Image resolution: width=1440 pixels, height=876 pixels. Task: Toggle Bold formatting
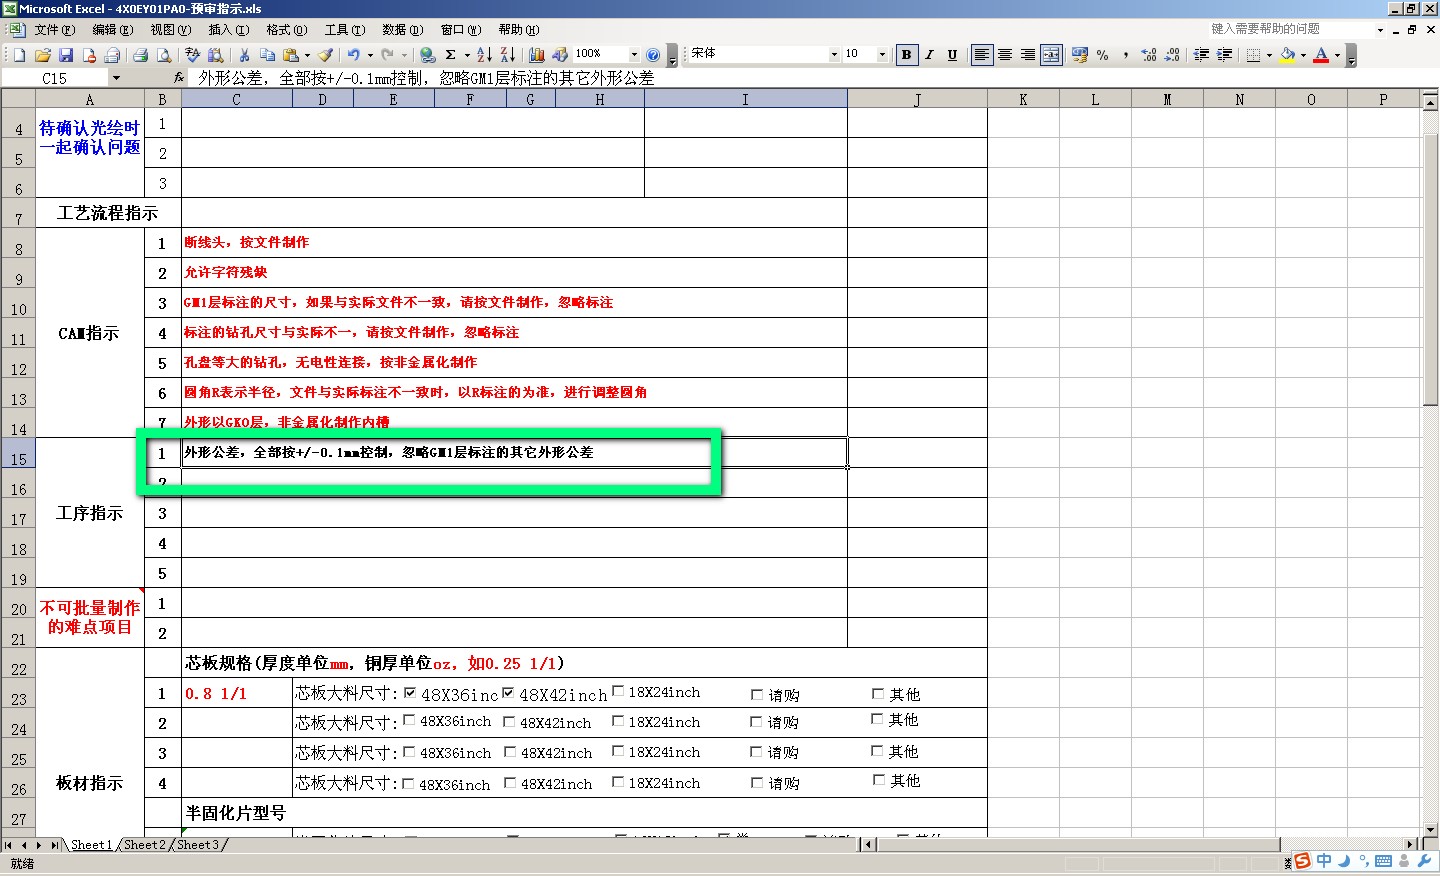[906, 55]
